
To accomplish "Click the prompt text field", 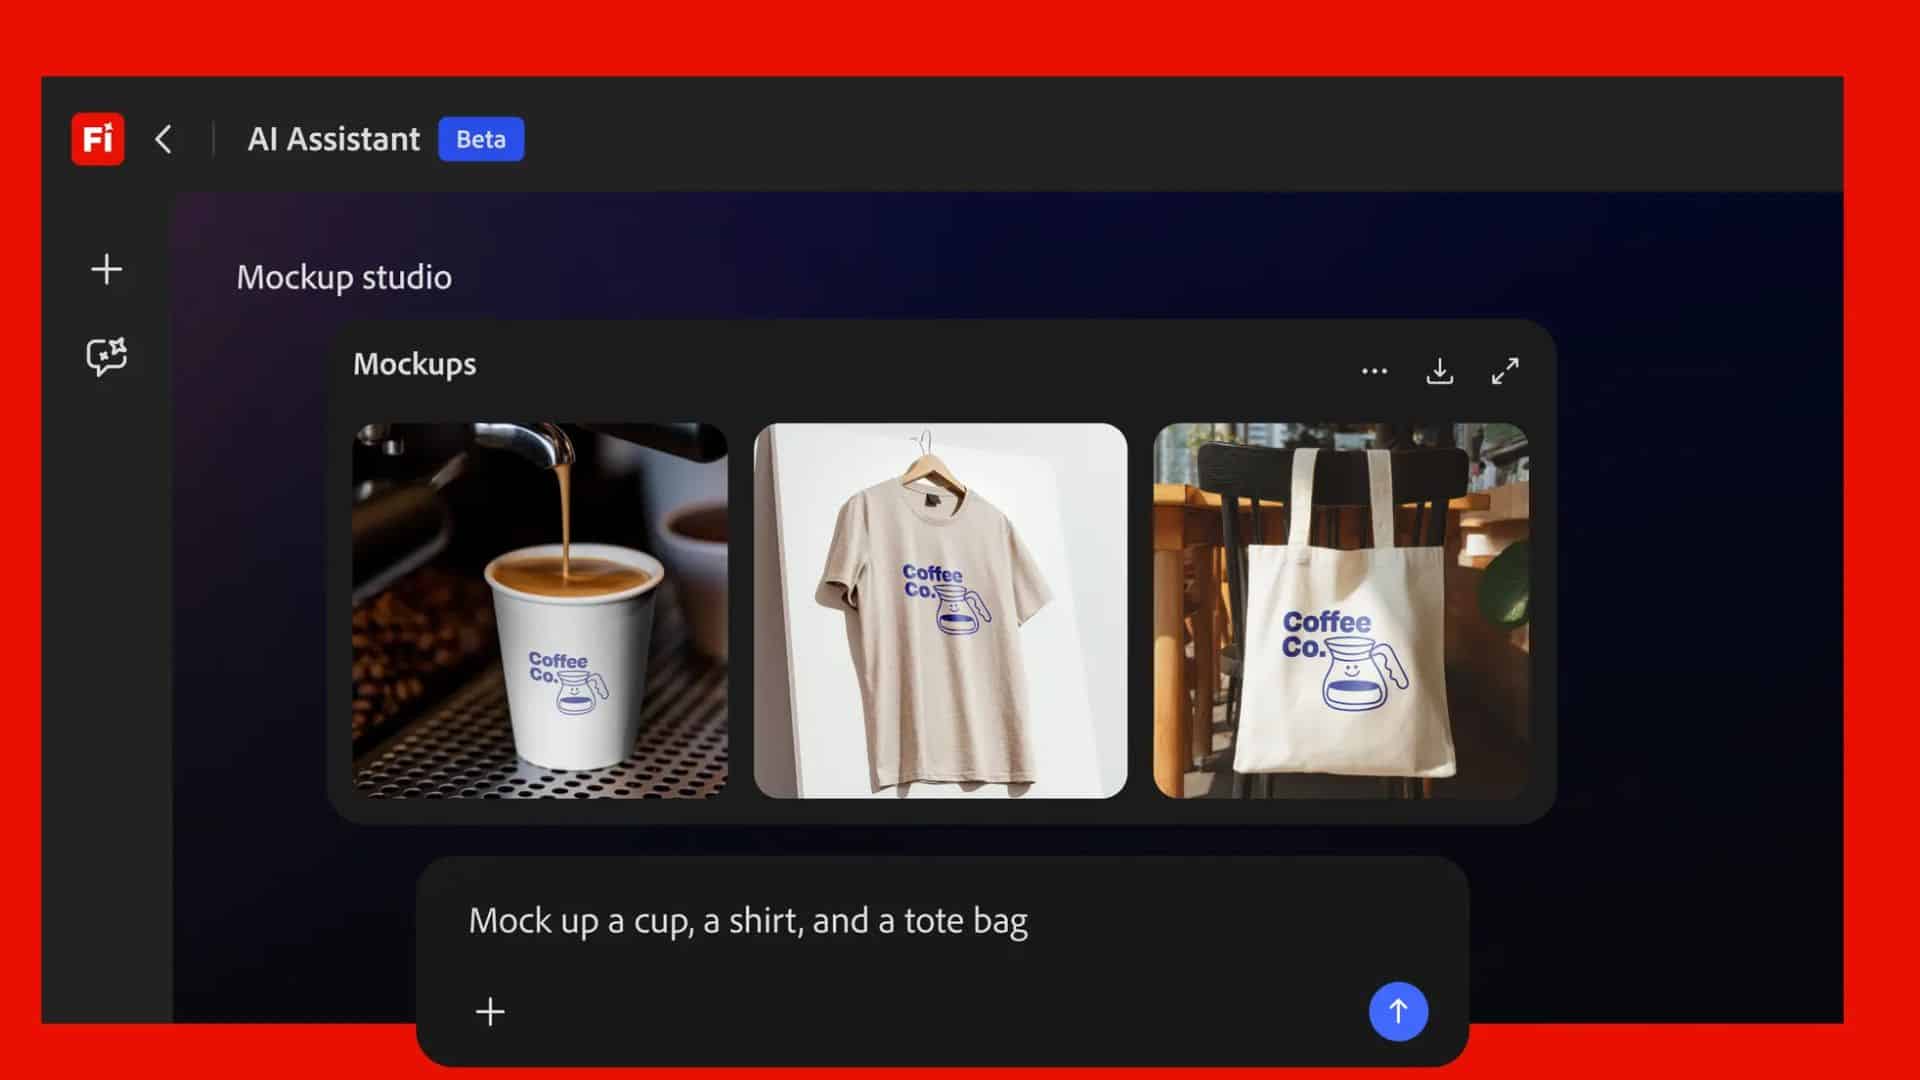I will pos(748,921).
